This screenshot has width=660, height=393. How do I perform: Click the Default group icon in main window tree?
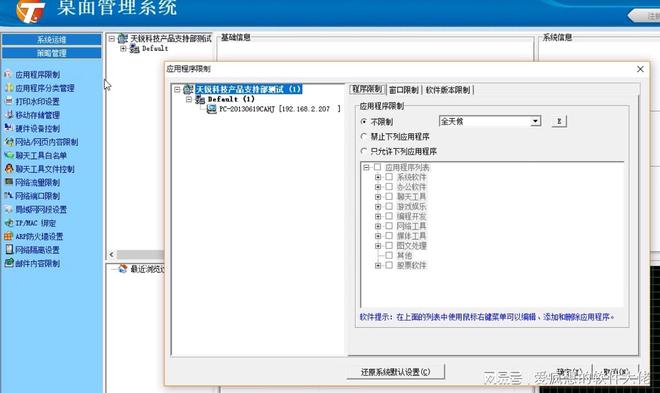coord(135,49)
